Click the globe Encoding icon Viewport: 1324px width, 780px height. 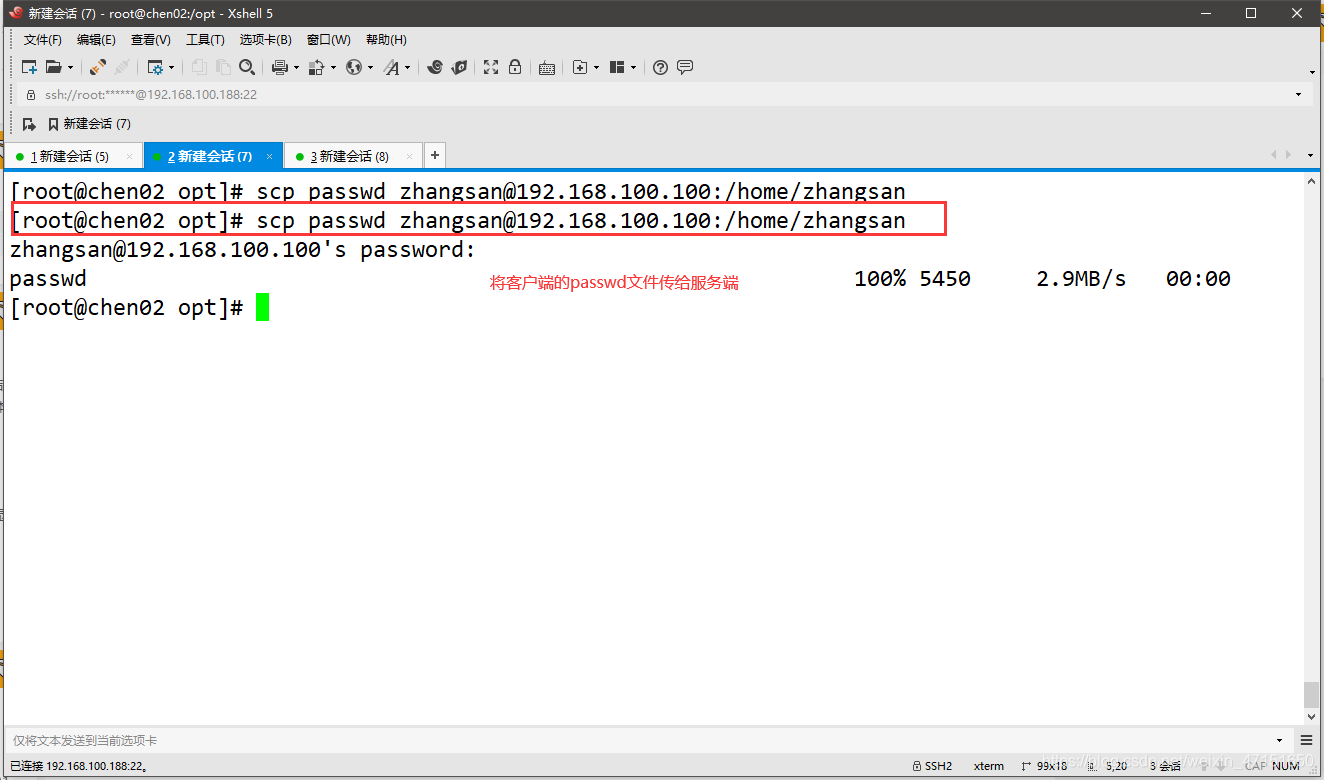(x=354, y=67)
